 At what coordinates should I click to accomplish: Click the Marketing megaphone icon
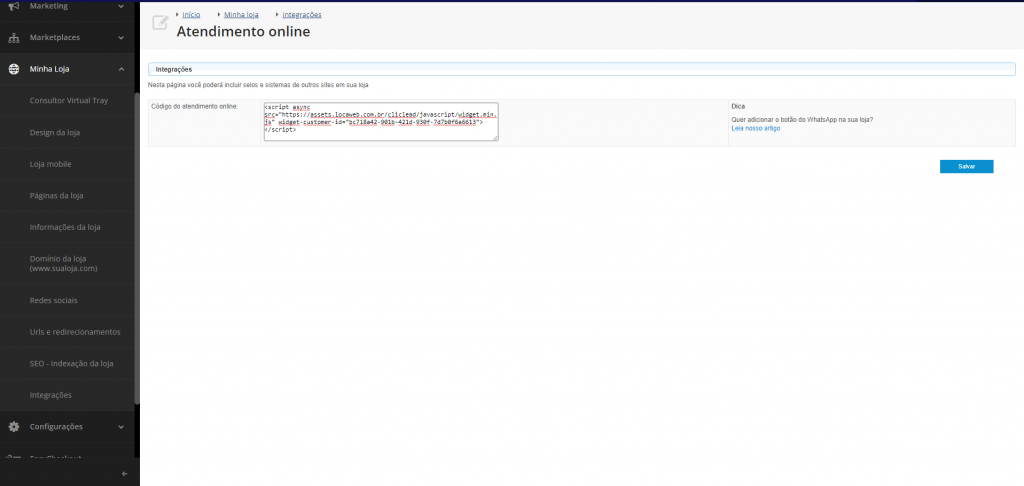pos(13,6)
